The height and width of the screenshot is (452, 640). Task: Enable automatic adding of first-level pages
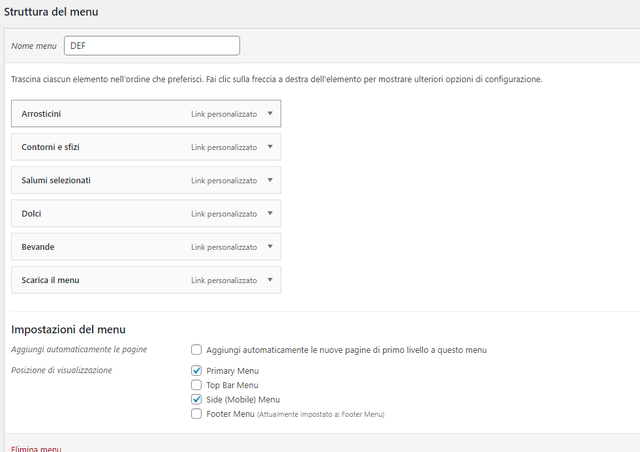196,350
